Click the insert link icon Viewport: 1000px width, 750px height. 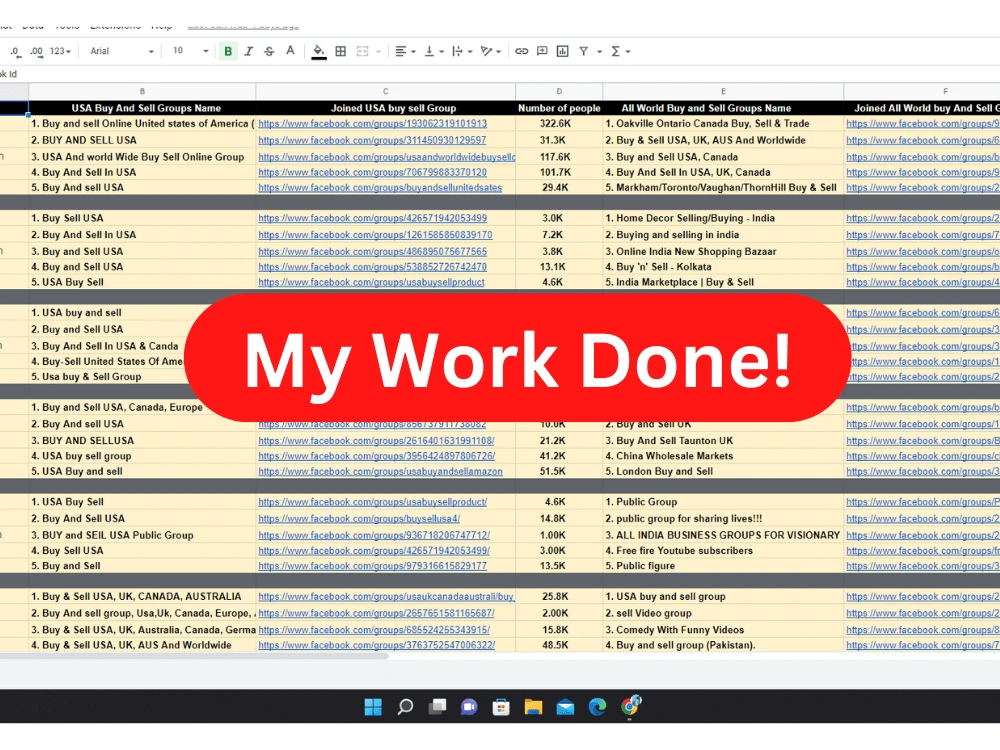[x=522, y=52]
